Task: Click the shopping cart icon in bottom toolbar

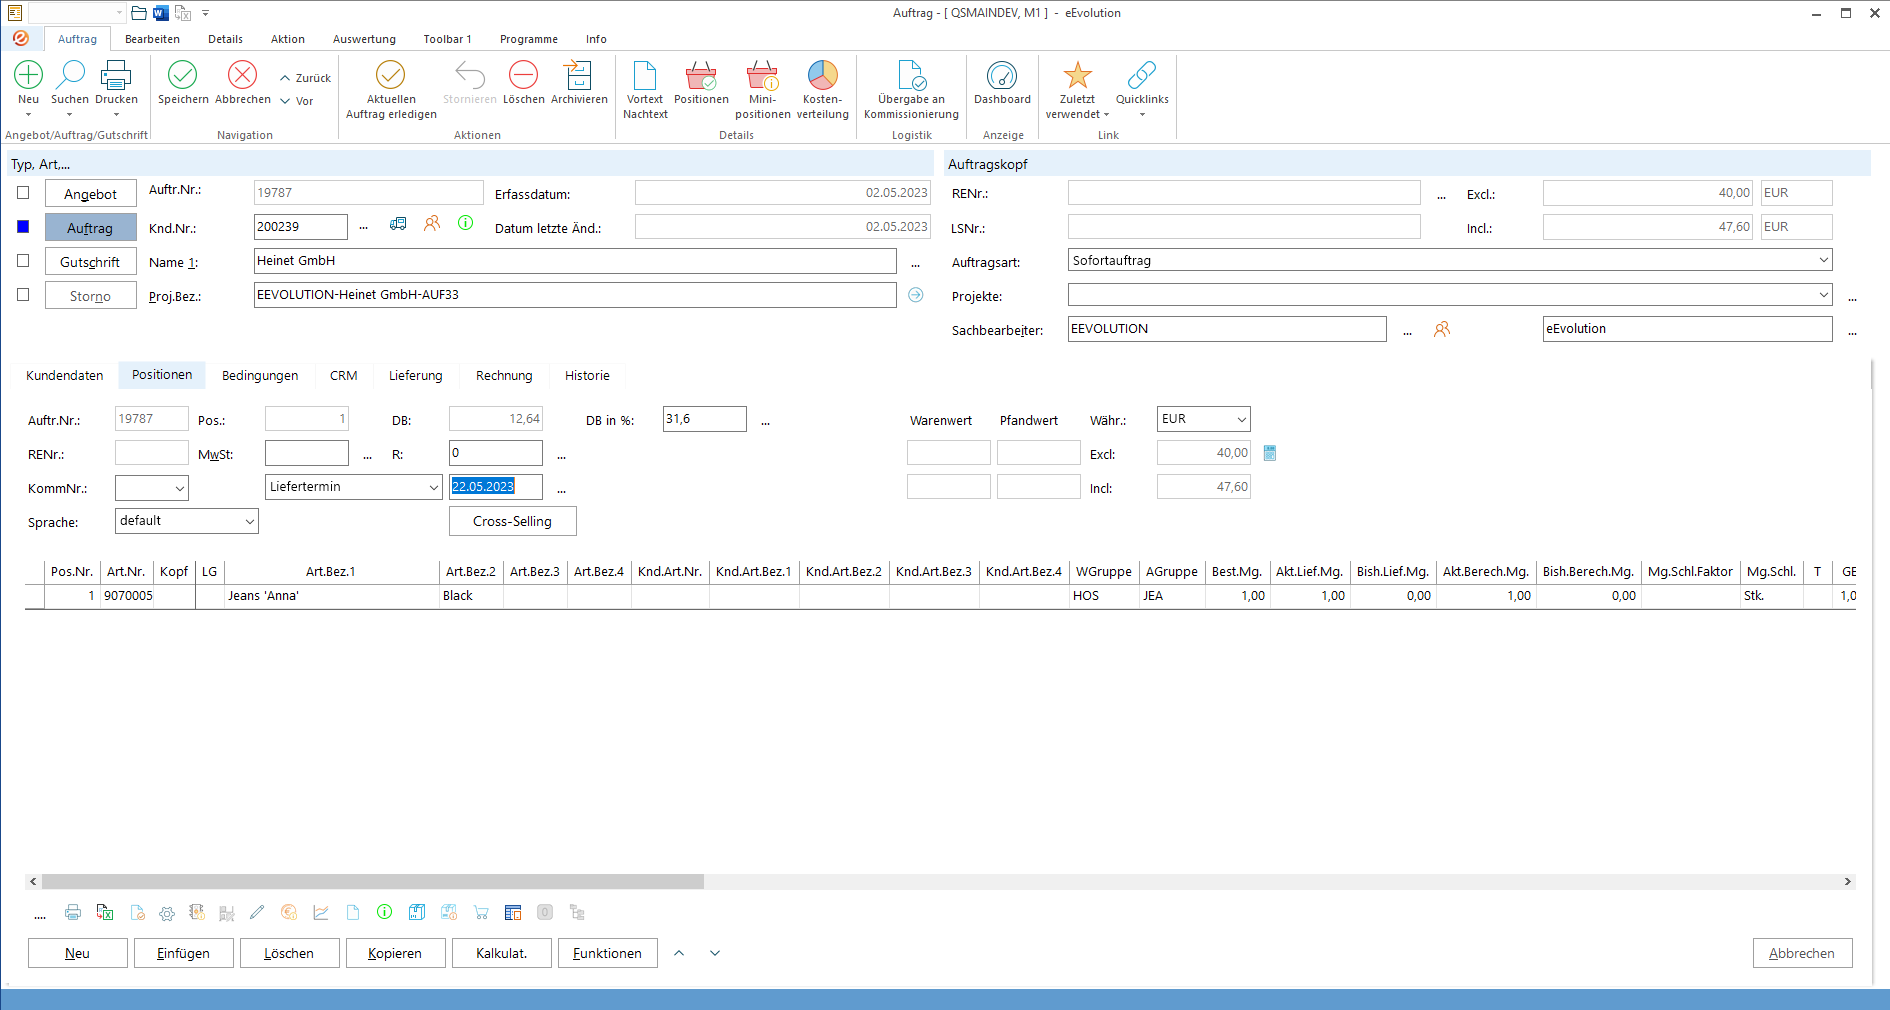Action: click(x=481, y=912)
